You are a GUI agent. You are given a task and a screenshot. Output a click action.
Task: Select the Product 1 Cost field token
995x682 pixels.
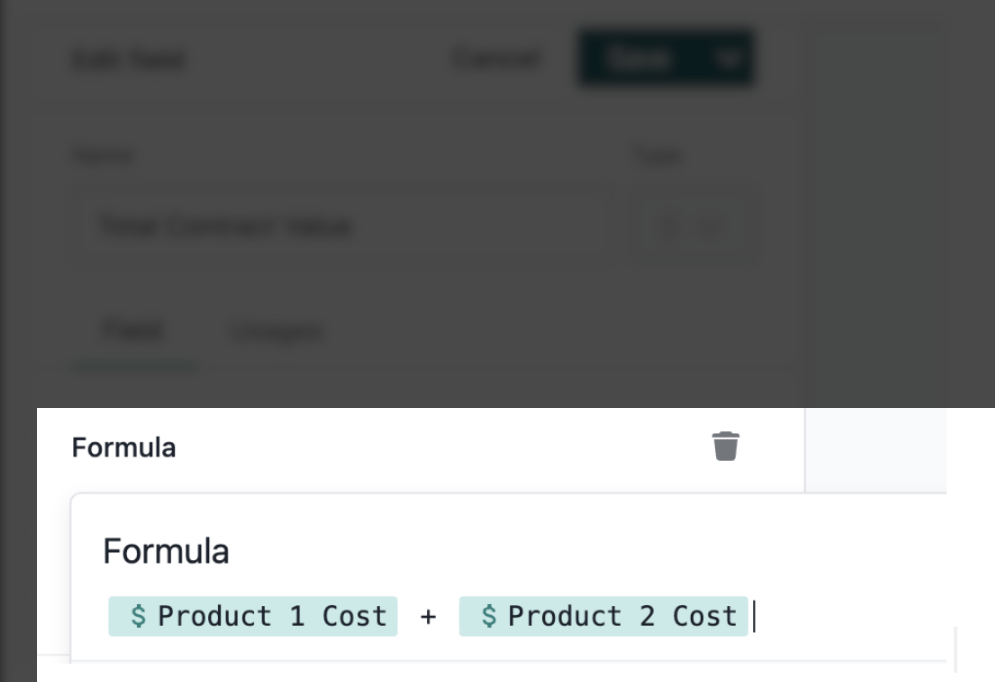click(x=253, y=616)
